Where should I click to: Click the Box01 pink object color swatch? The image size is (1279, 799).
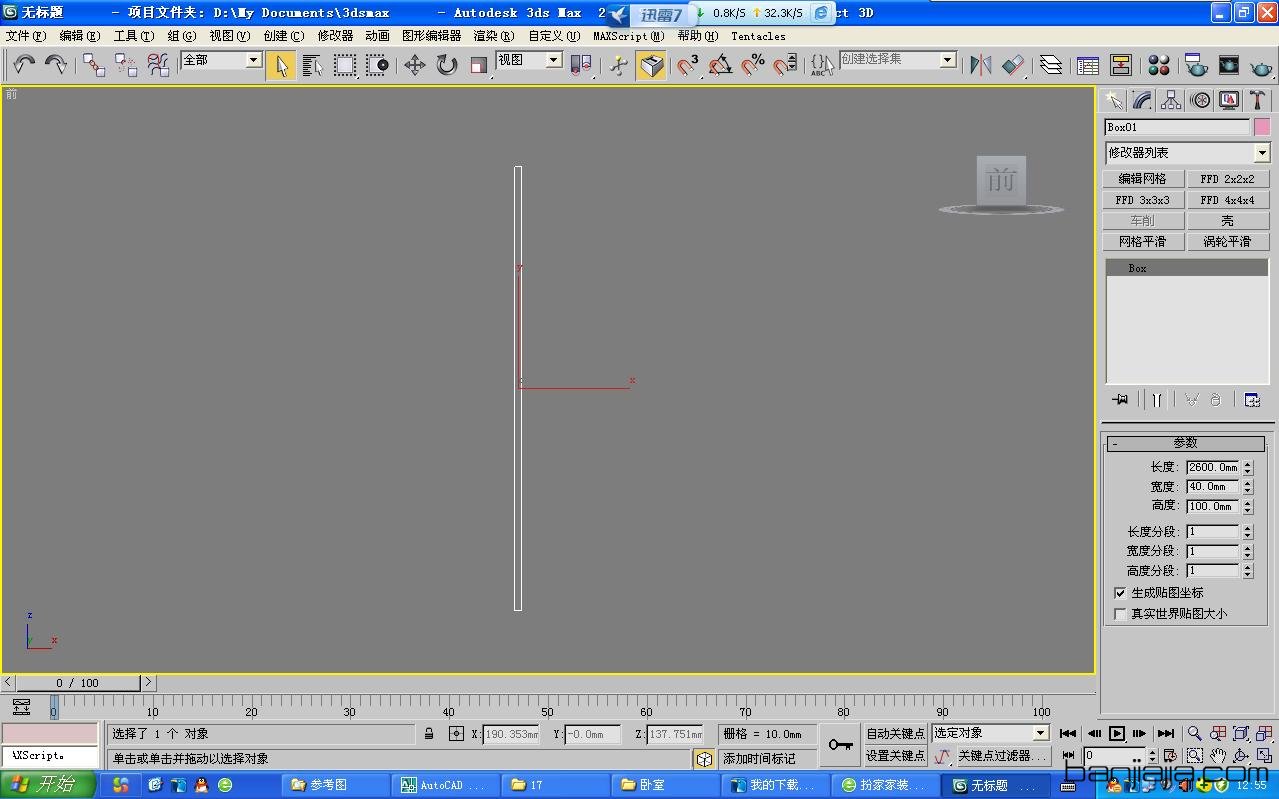point(1263,127)
